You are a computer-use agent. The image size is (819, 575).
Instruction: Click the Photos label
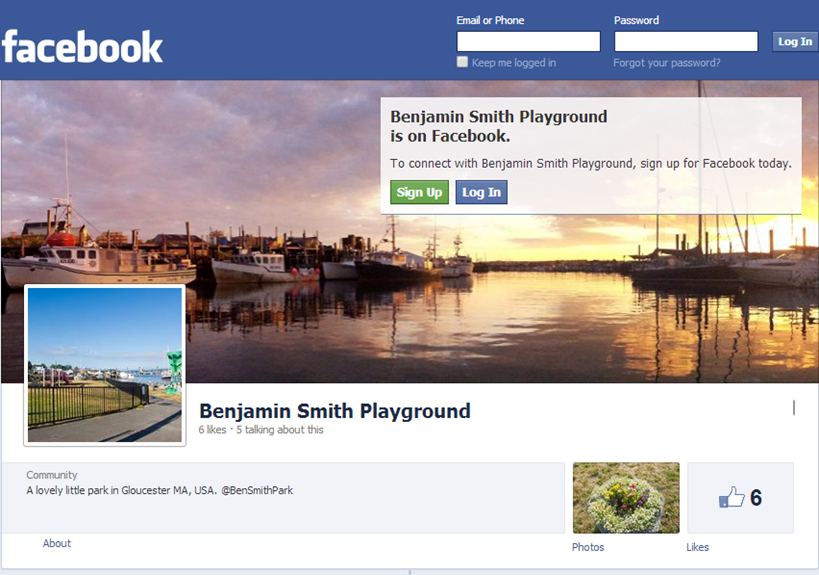[588, 547]
